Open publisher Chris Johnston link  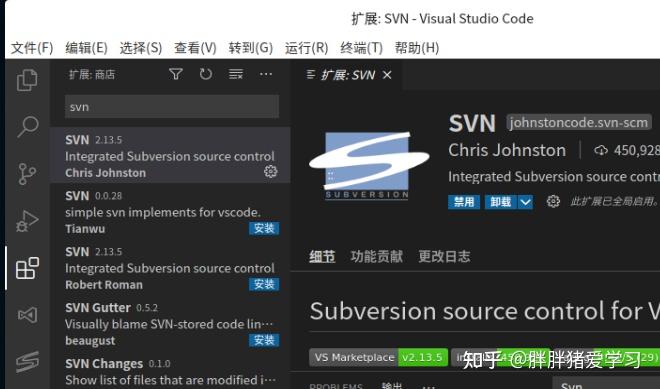[x=507, y=150]
